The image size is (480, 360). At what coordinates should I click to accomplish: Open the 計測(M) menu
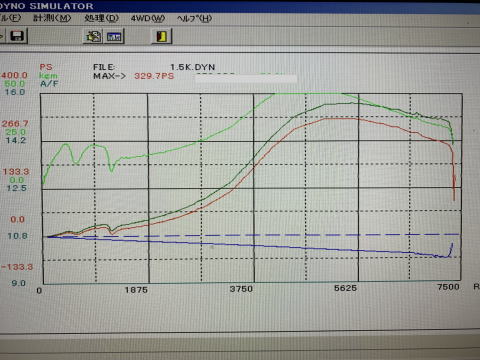click(52, 18)
